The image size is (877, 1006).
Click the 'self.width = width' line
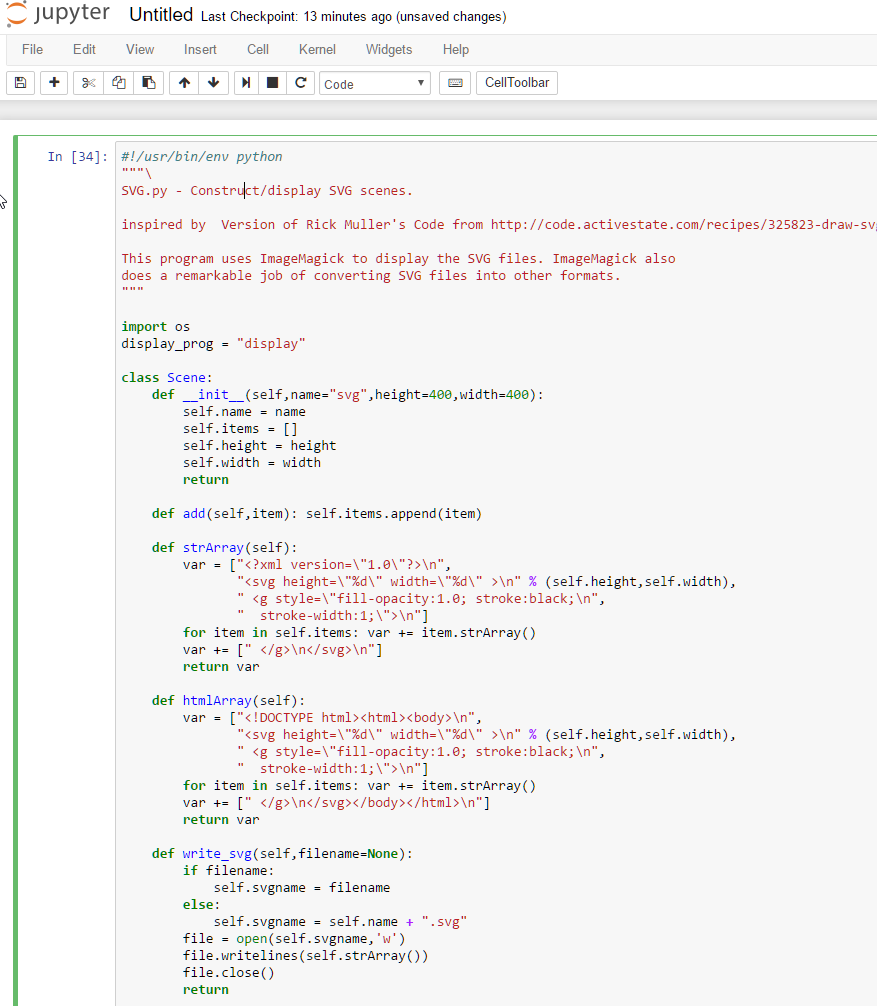coord(251,463)
